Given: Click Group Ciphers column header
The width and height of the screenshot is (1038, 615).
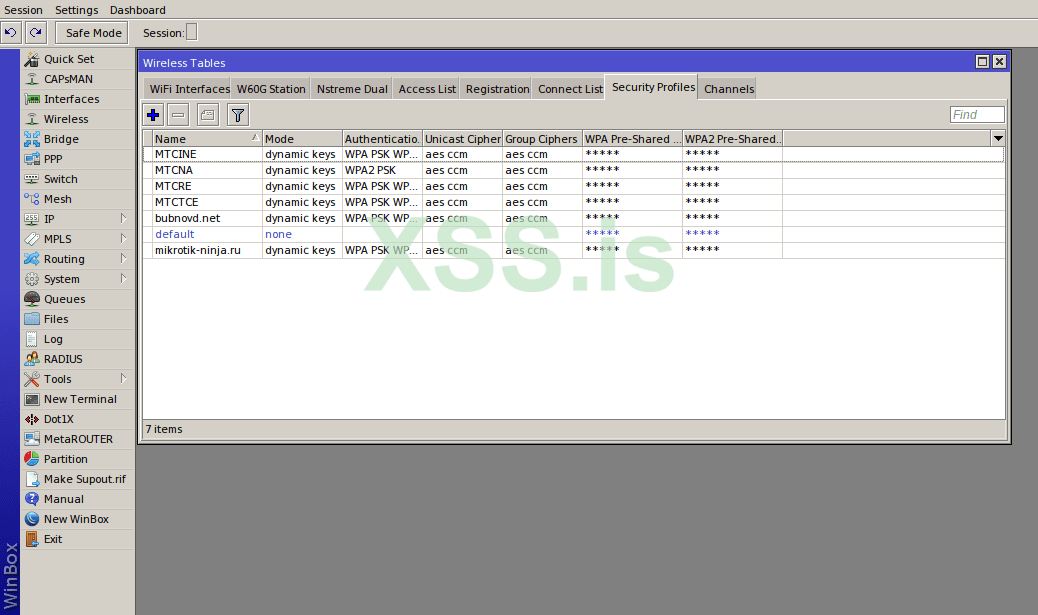Looking at the screenshot, I should point(542,138).
